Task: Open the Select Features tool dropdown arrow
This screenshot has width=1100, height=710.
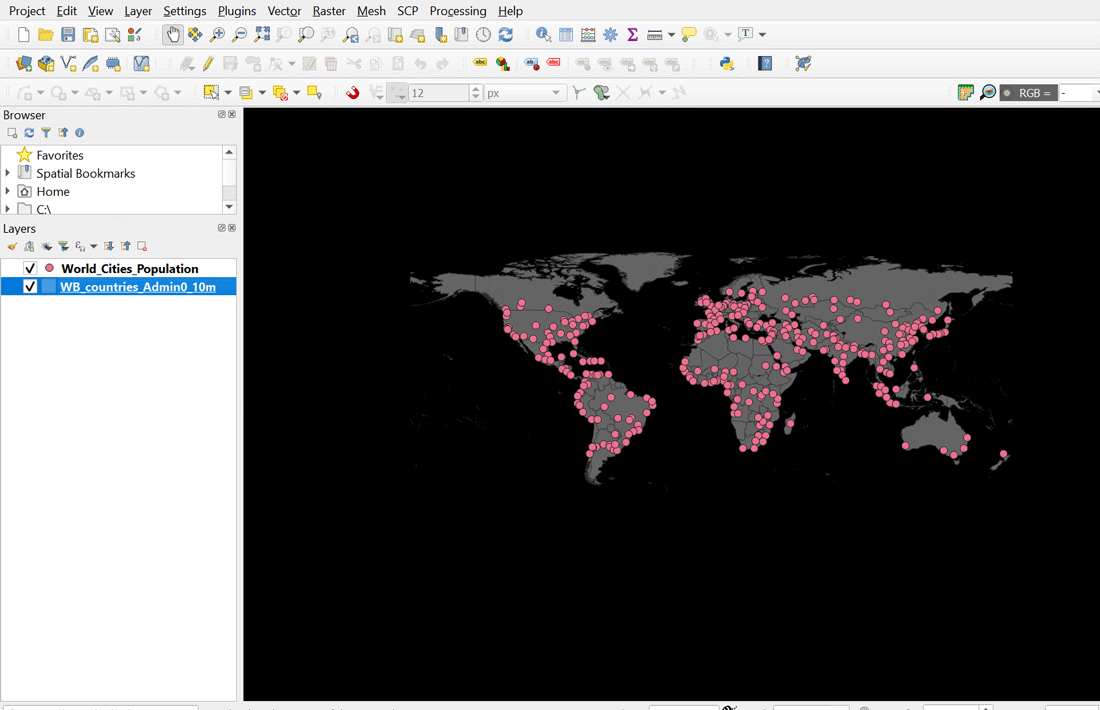Action: coord(228,93)
